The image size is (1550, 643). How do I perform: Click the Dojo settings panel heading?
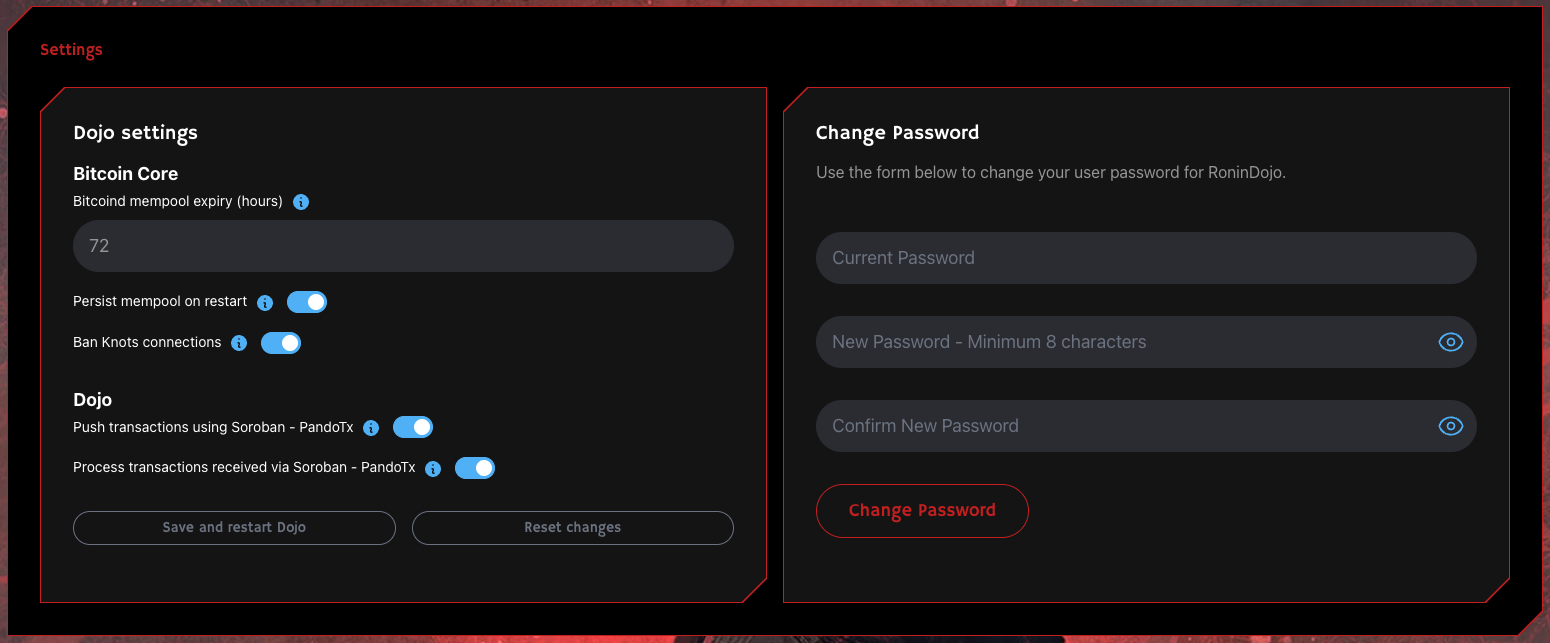click(135, 133)
